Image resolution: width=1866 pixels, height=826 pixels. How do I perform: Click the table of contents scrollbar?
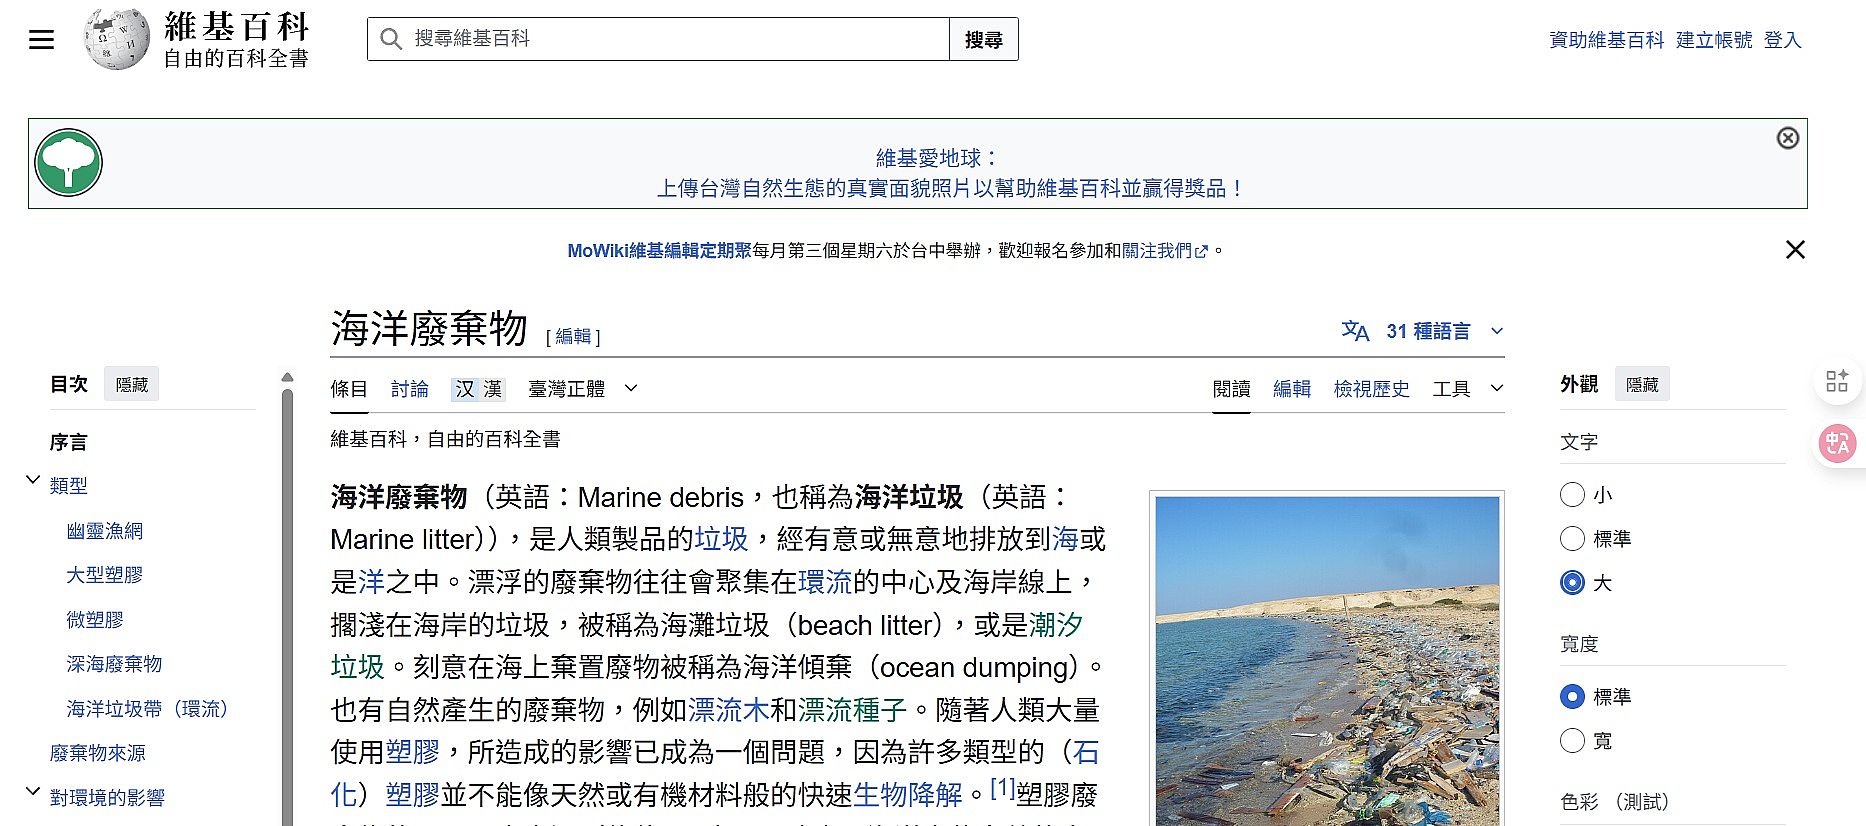pyautogui.click(x=288, y=600)
